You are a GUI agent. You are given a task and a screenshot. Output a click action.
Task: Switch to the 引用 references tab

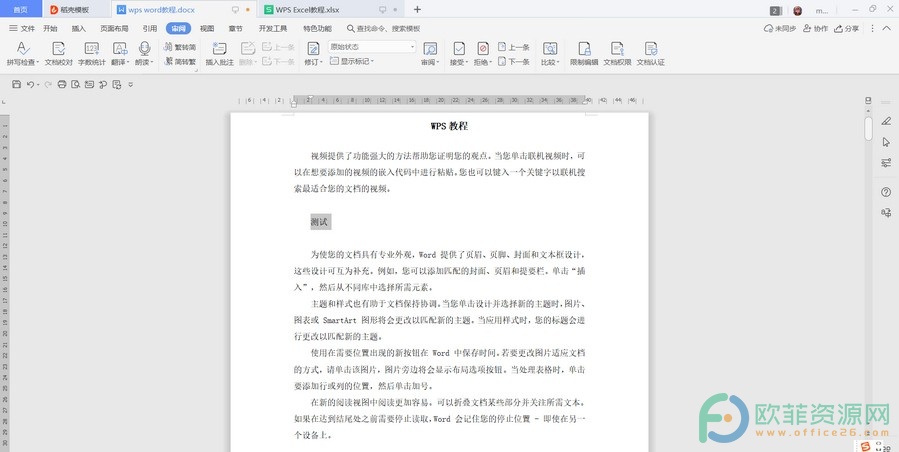[x=150, y=28]
